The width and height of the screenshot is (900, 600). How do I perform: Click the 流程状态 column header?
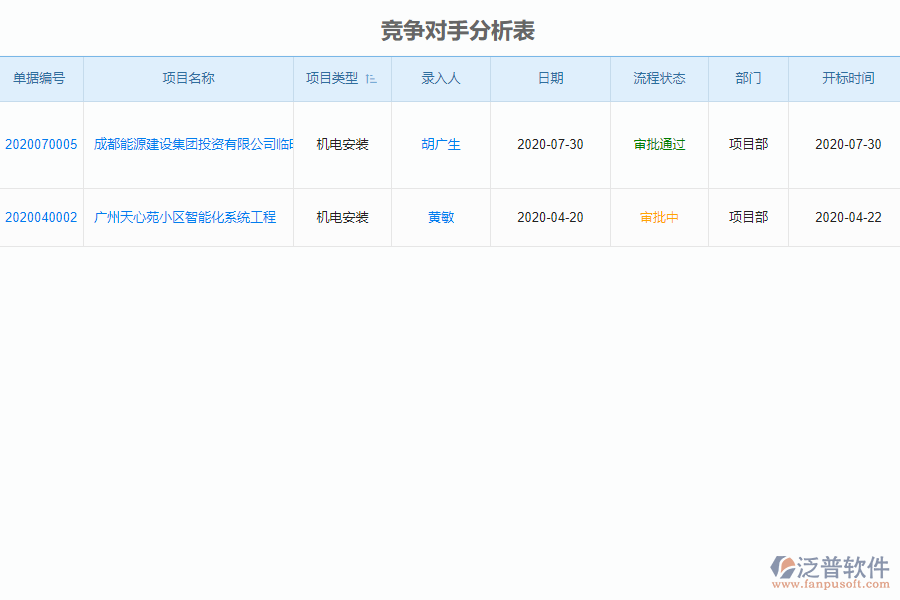659,78
